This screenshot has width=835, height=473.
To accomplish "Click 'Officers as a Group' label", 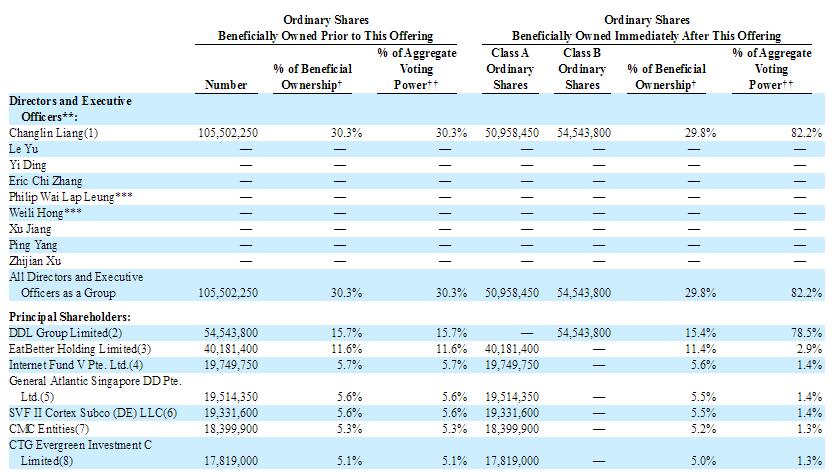I will pos(68,293).
